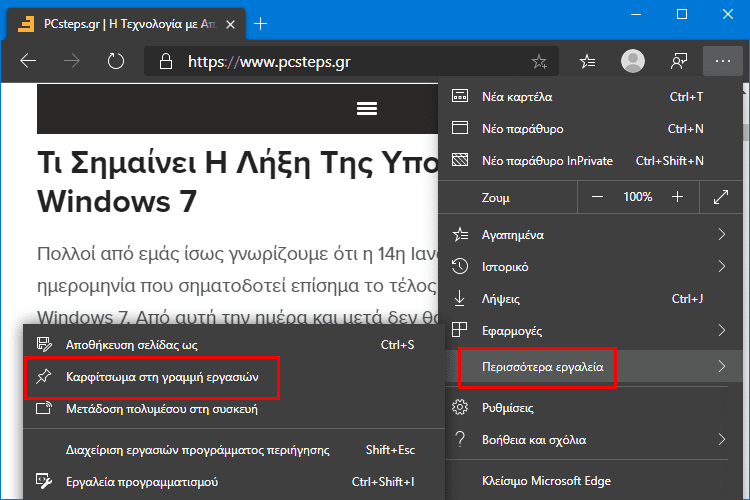
Task: Click the Αγαπημένα star icon in menu
Action: (460, 234)
